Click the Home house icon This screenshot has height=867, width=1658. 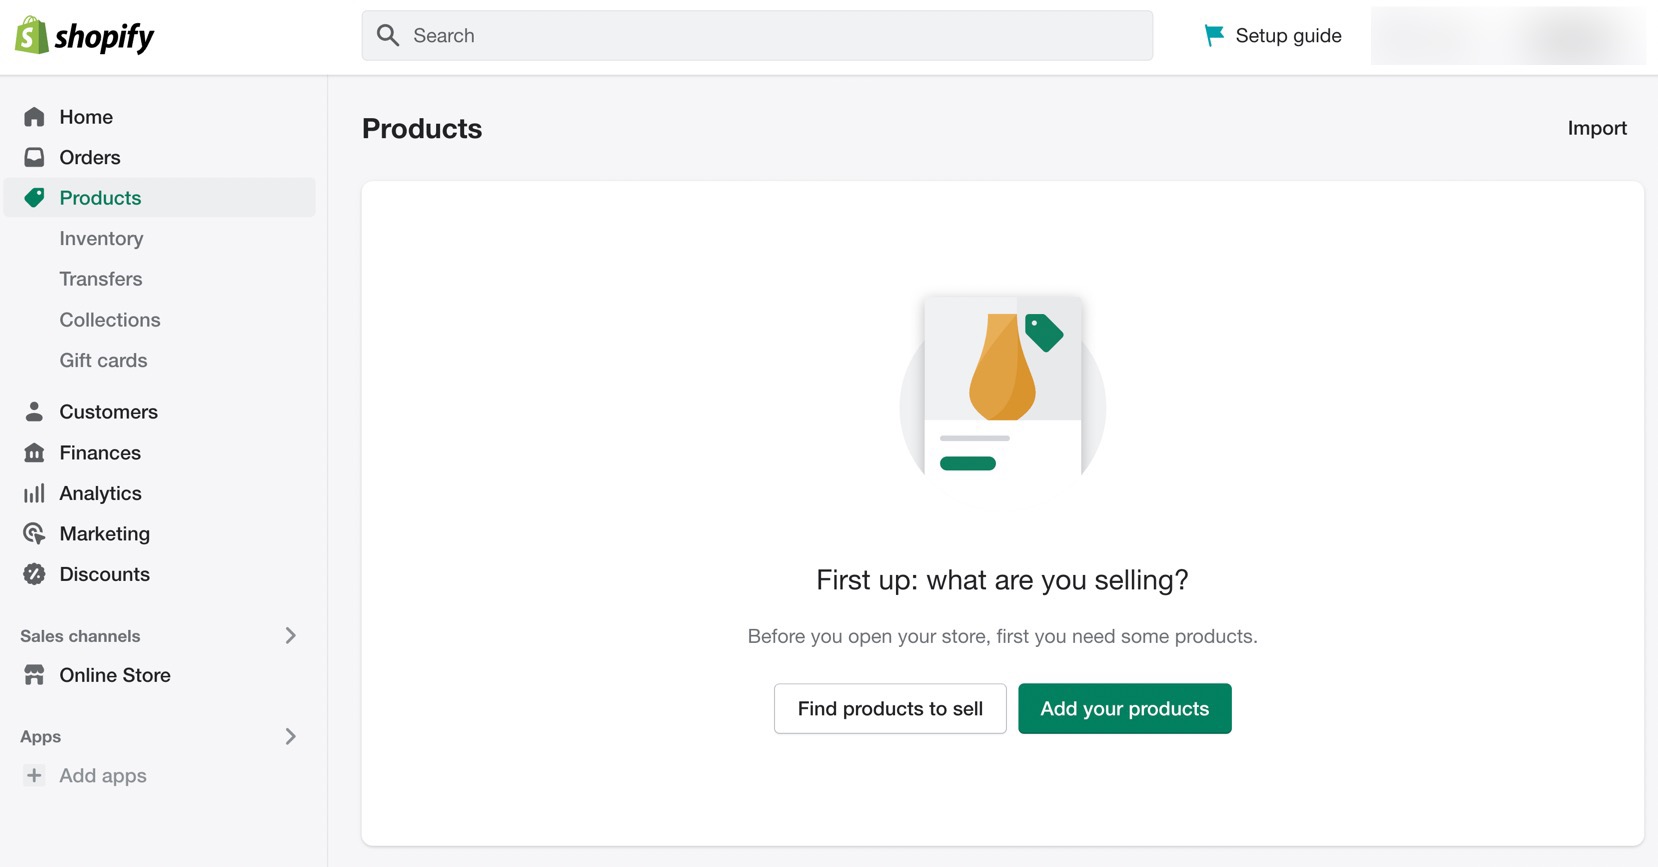34,117
